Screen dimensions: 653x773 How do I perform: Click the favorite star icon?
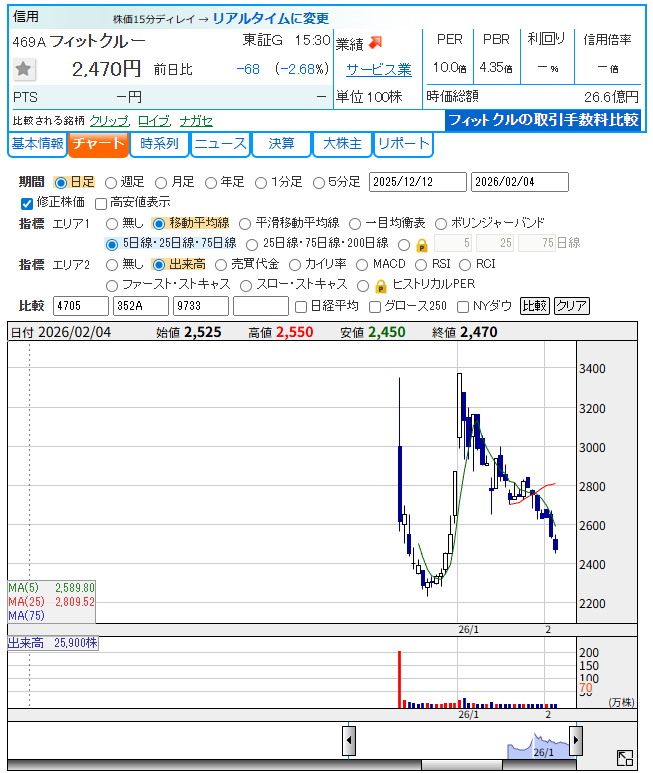(x=24, y=69)
